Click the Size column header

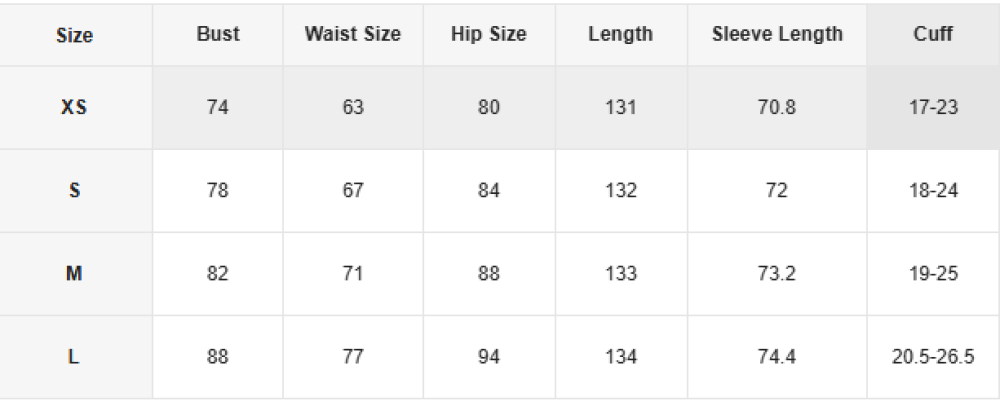click(x=75, y=35)
